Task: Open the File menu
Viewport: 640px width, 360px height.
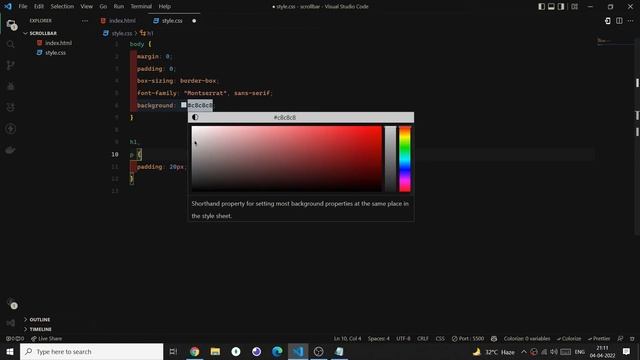Action: 23,7
